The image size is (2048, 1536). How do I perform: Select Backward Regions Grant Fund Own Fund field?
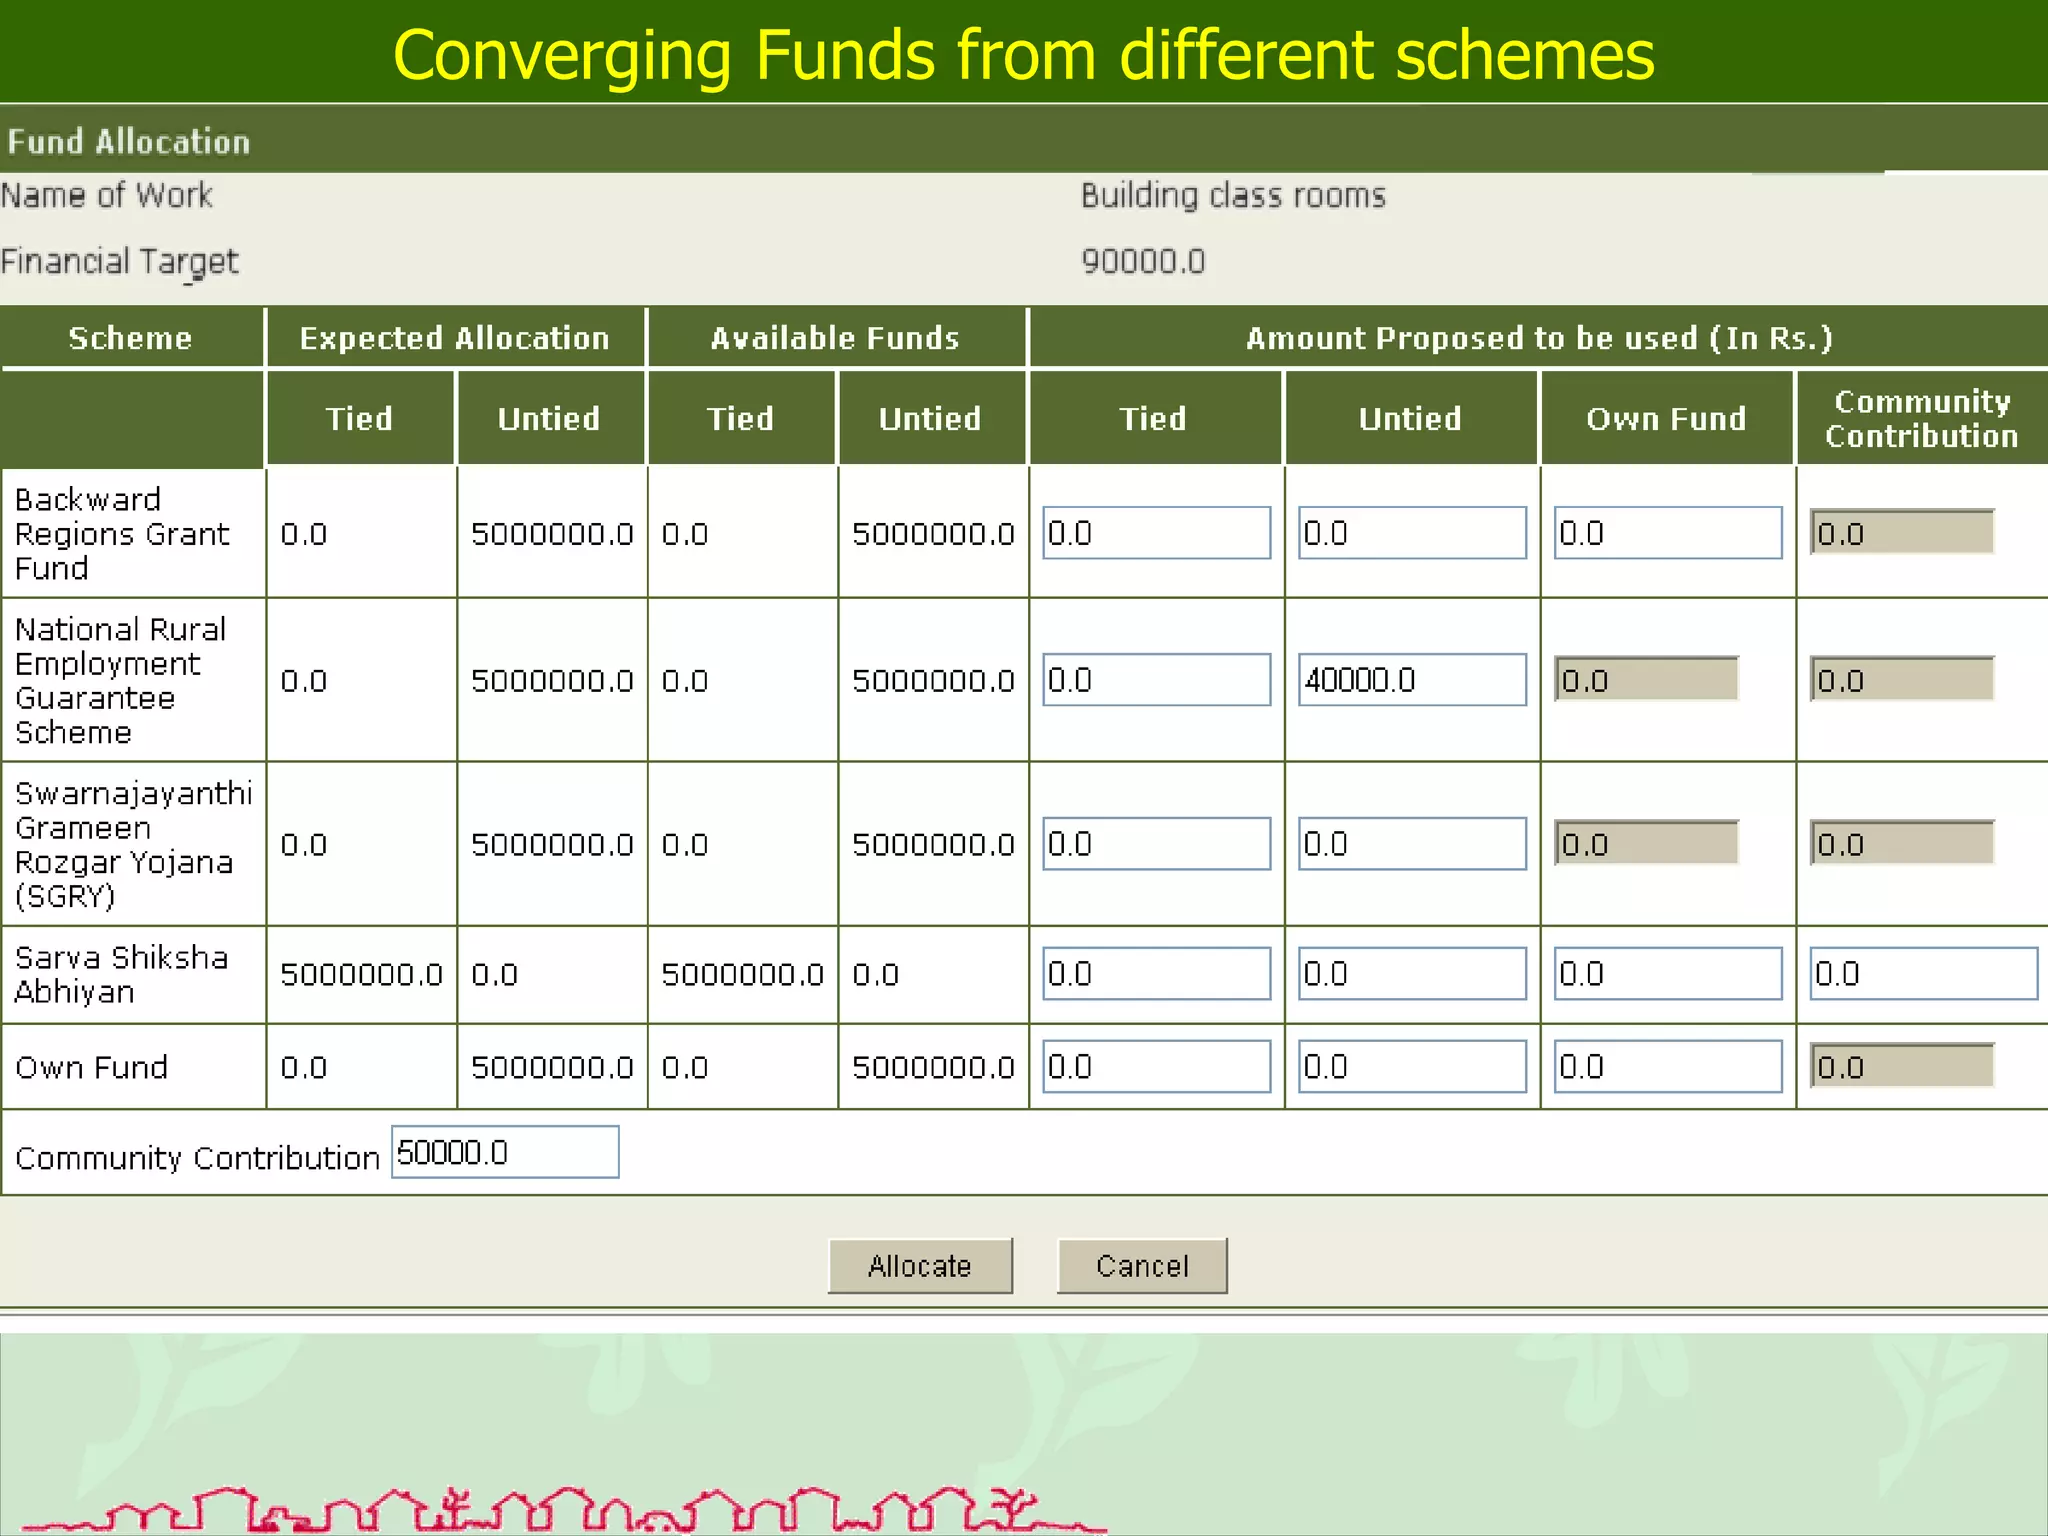(x=1668, y=533)
